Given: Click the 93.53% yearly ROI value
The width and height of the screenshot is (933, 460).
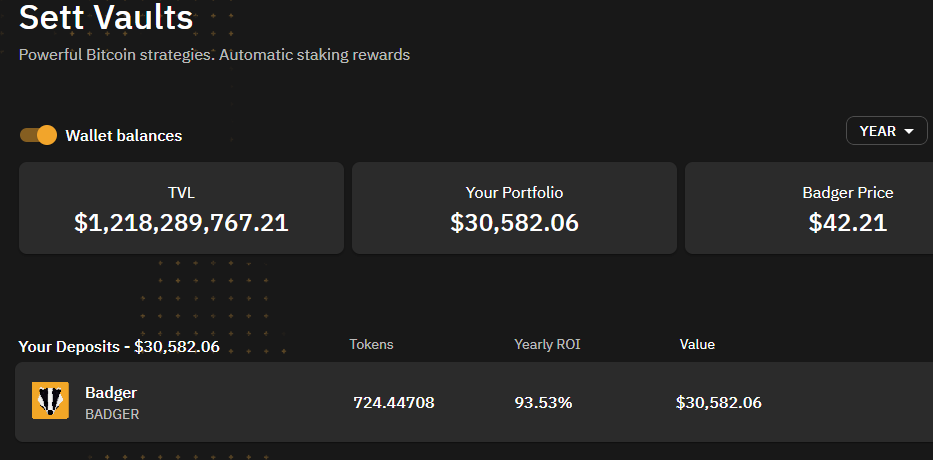Looking at the screenshot, I should pyautogui.click(x=543, y=403).
